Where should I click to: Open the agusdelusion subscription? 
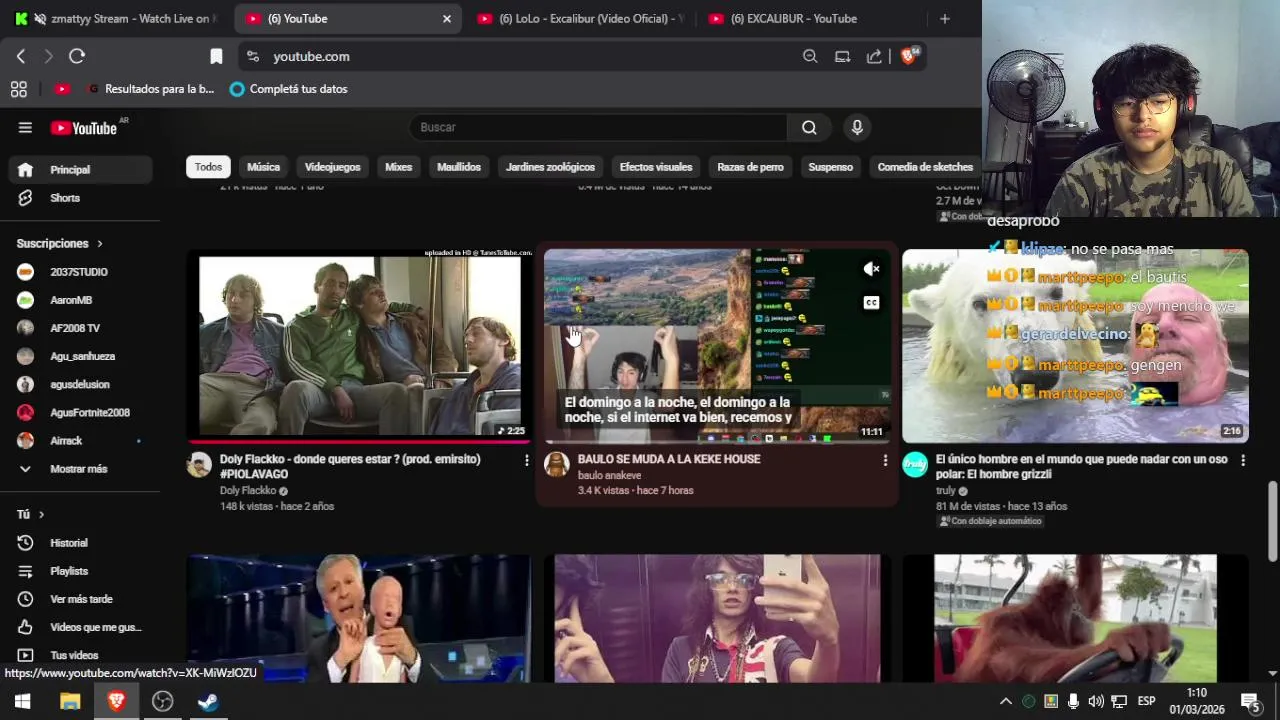tap(80, 384)
